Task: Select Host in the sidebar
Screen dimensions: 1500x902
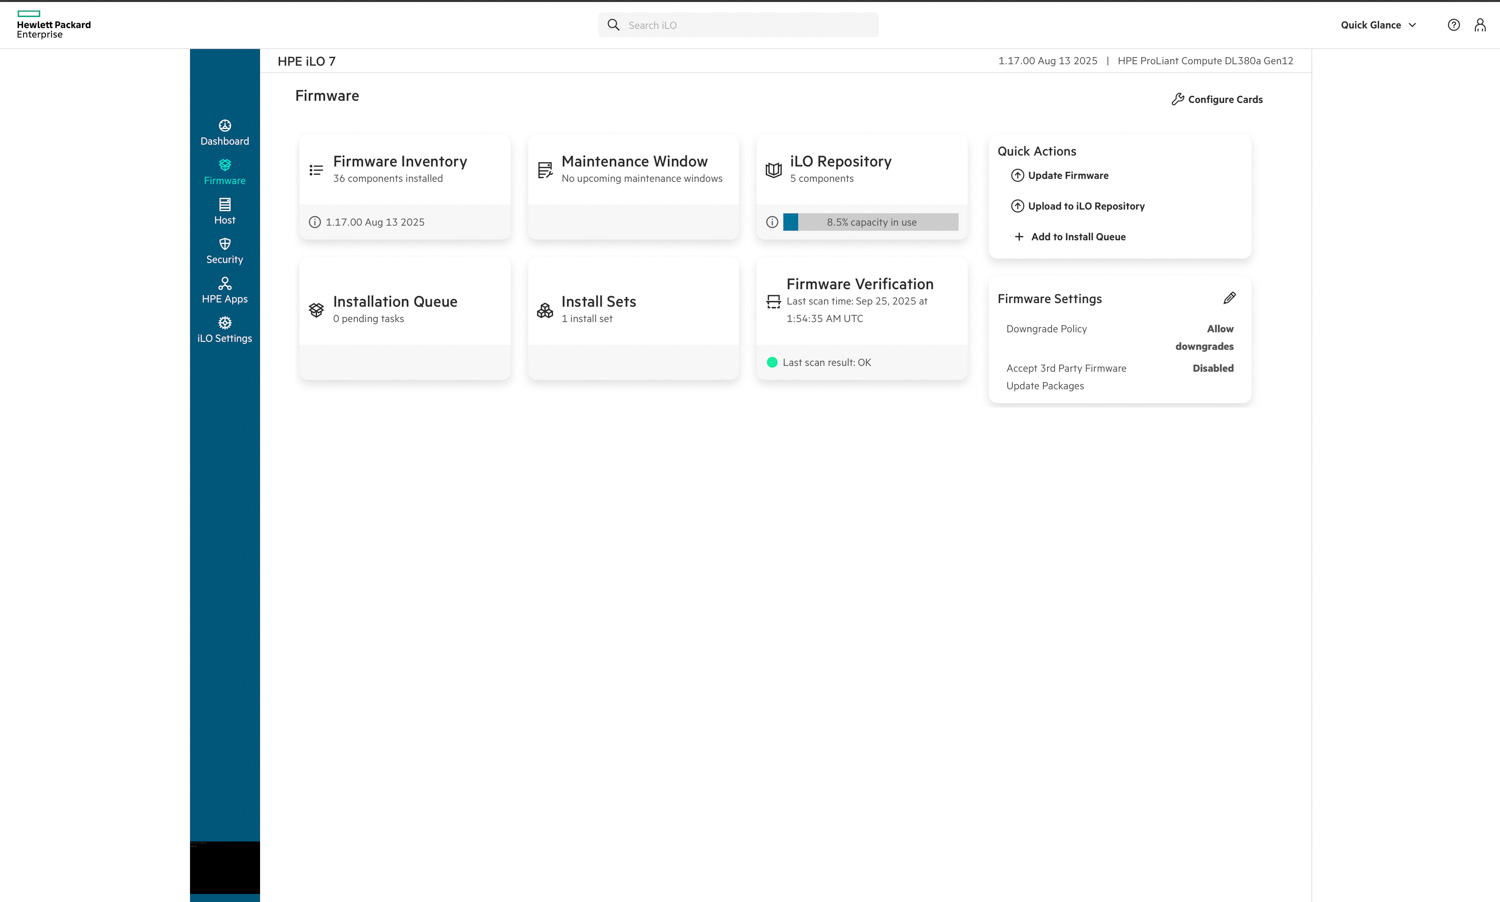Action: point(225,211)
